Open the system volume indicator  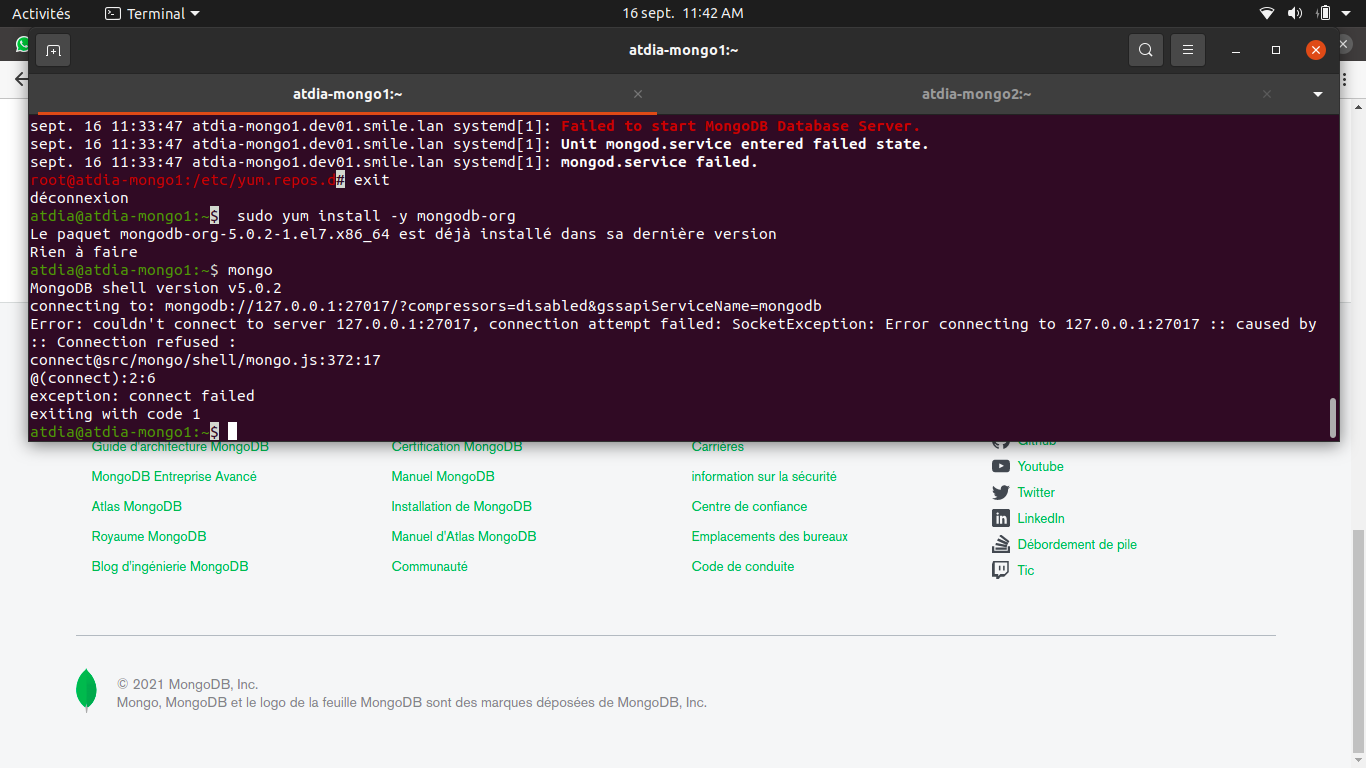tap(1295, 14)
